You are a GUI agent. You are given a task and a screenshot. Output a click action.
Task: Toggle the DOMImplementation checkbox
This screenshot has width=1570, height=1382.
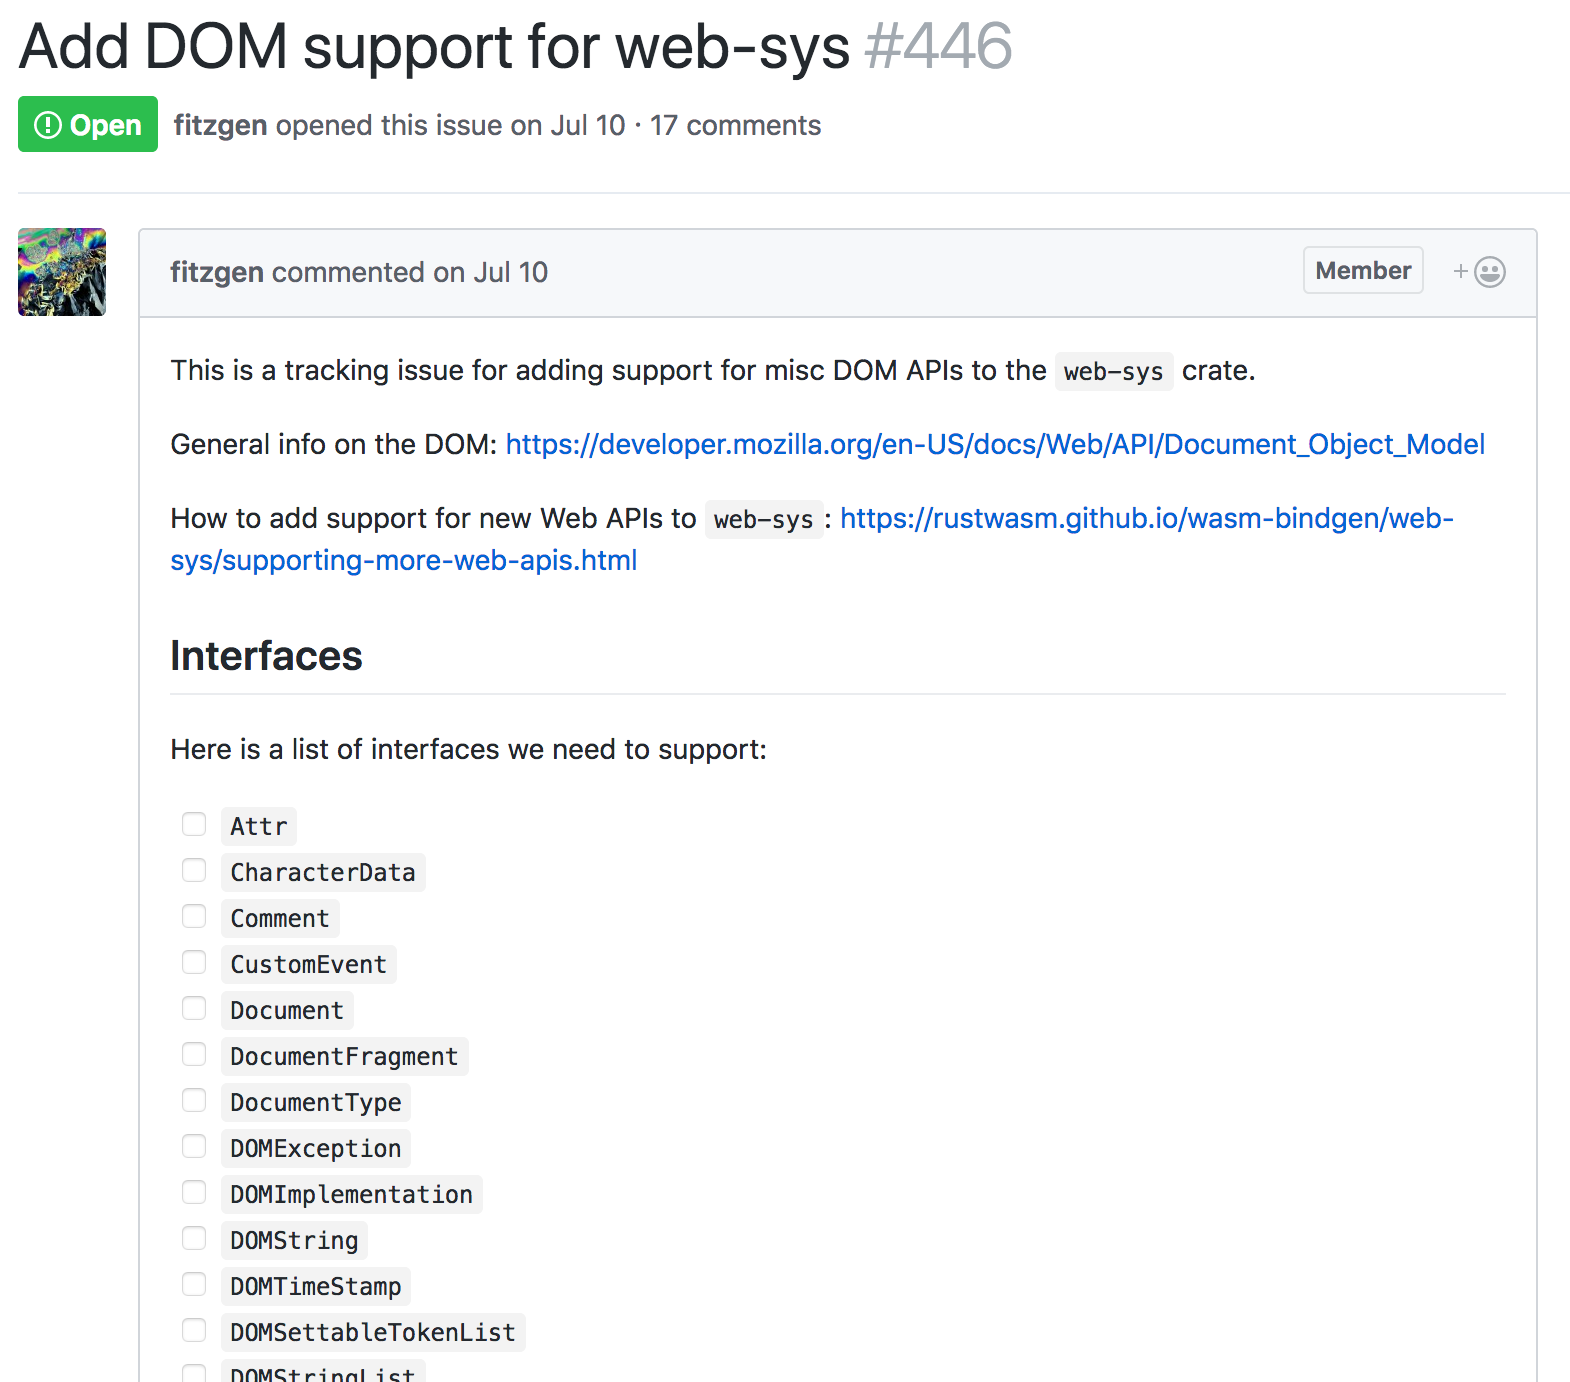tap(194, 1192)
